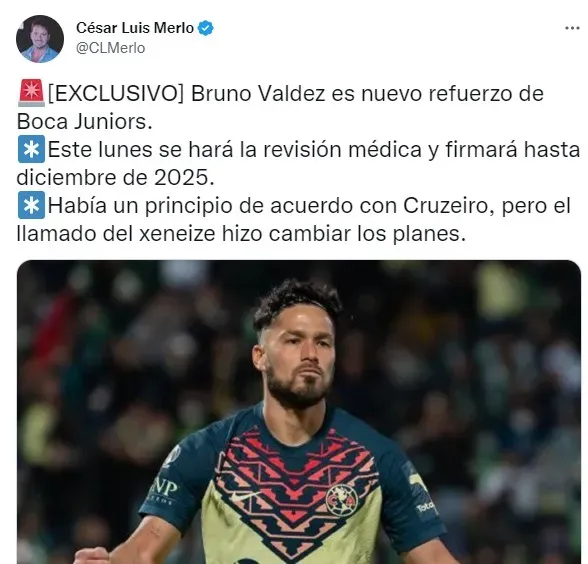
Task: Click César Luis Merlo's profile avatar
Action: point(40,39)
